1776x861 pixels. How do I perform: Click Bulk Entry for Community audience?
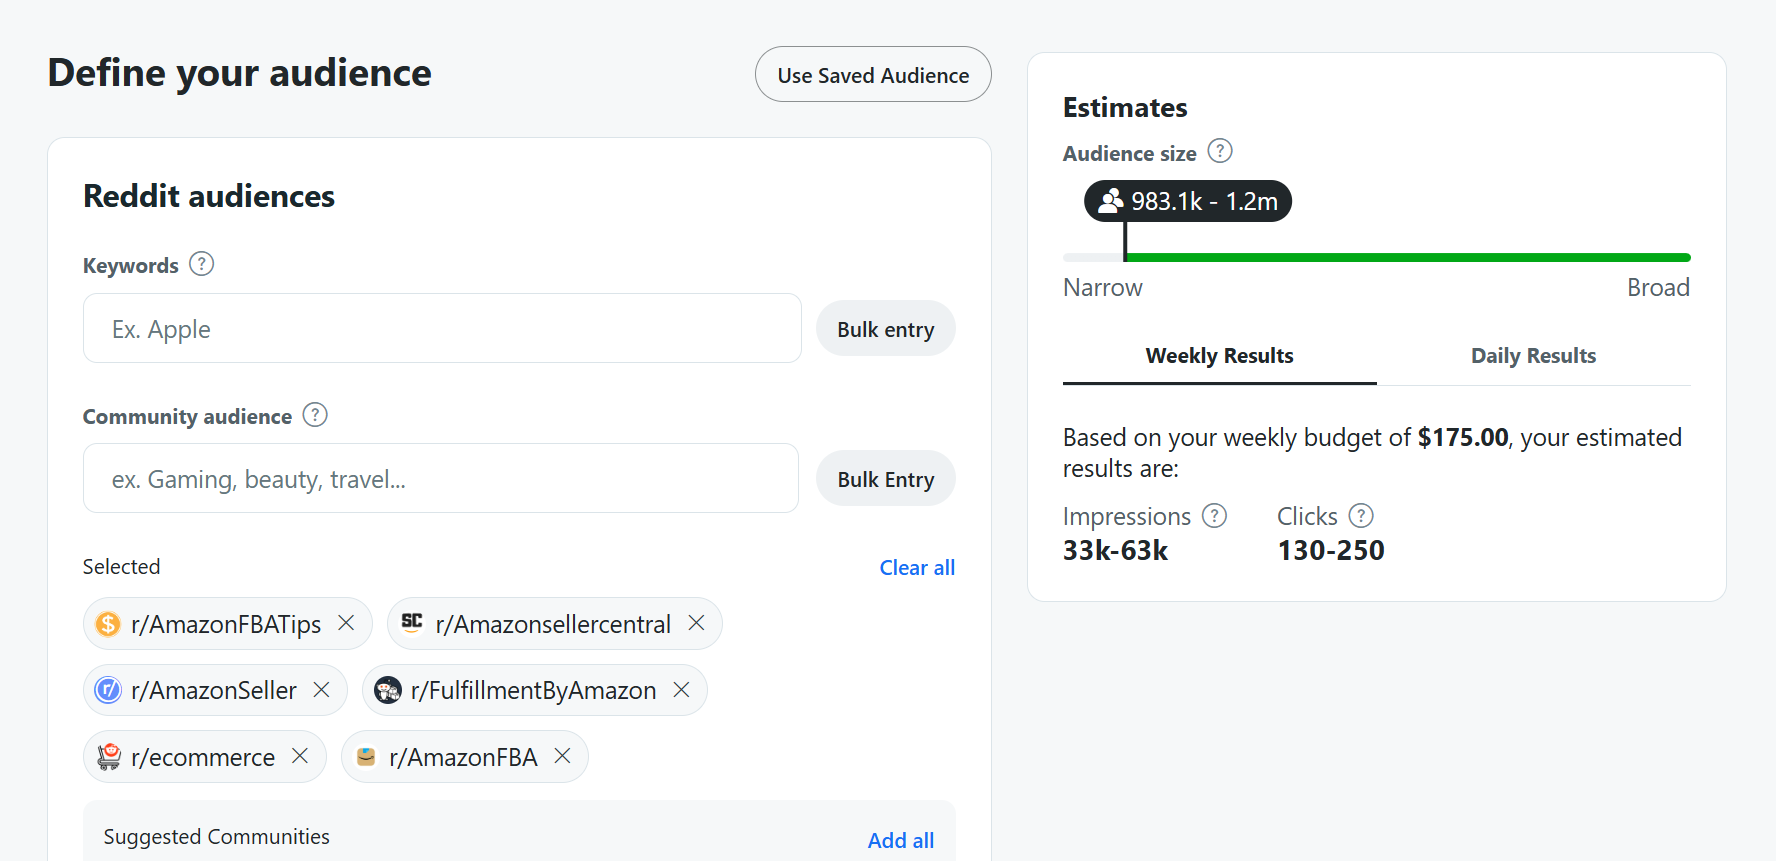[885, 479]
